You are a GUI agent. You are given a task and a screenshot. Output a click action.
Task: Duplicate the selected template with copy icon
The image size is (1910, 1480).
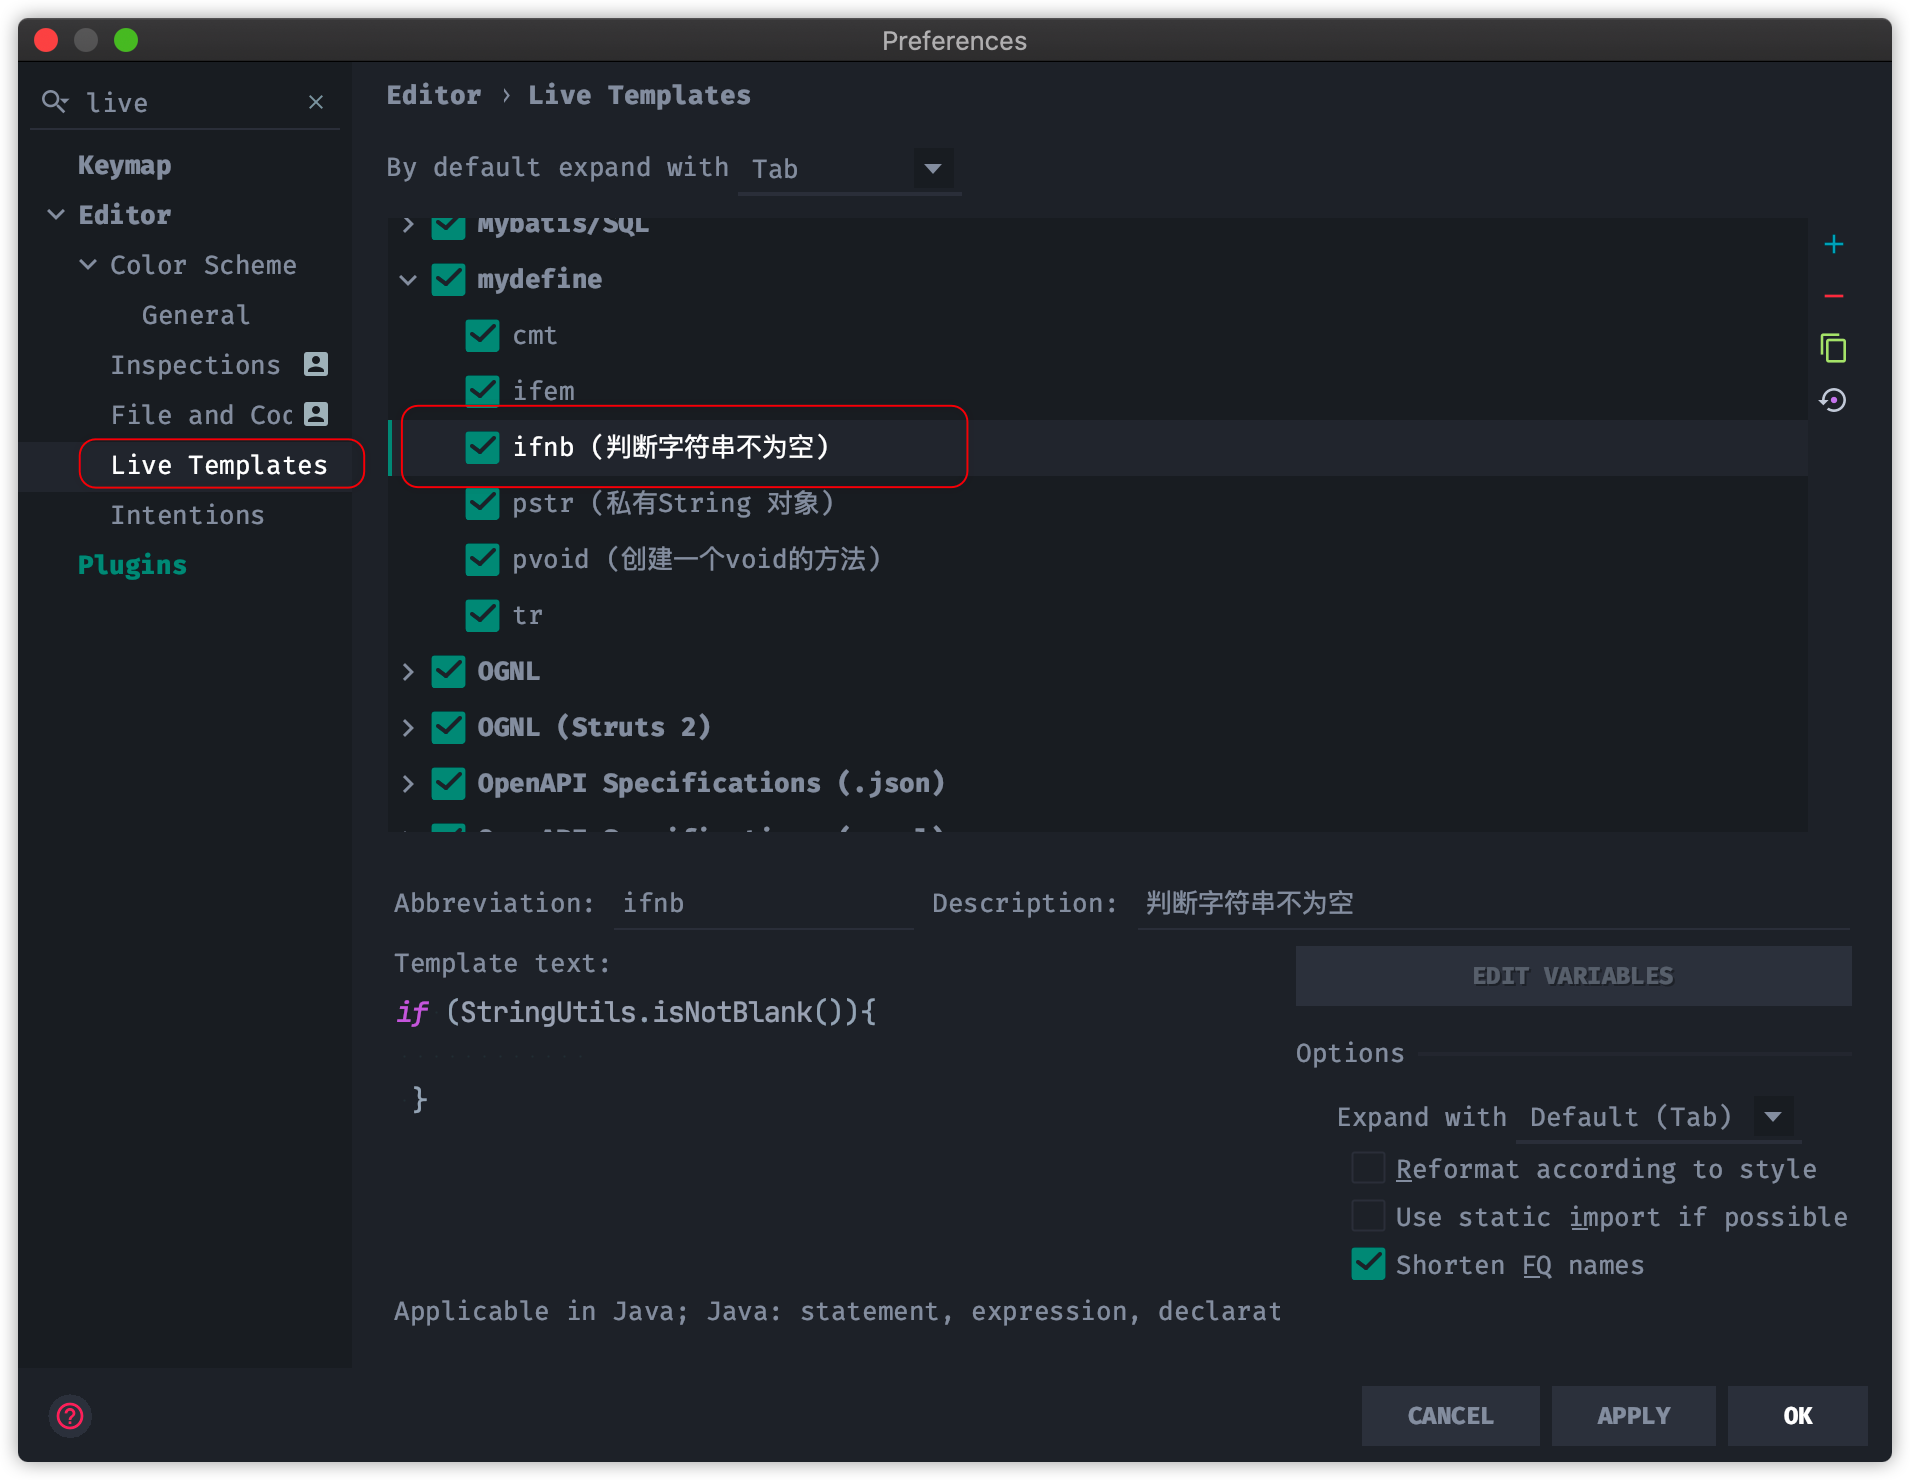[1833, 348]
